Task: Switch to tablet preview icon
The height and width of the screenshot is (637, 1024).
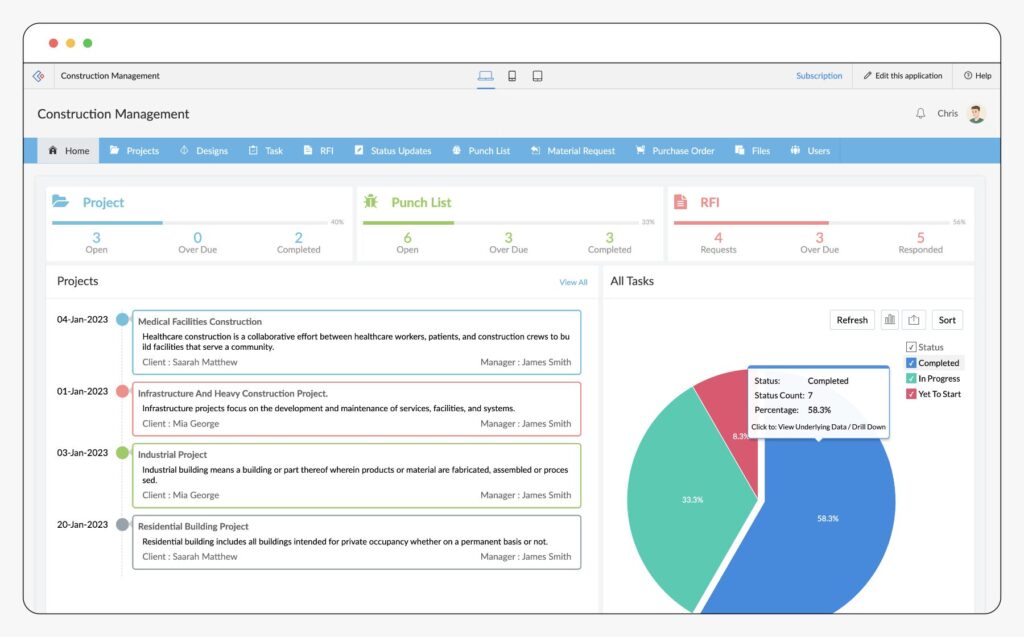Action: click(x=537, y=76)
